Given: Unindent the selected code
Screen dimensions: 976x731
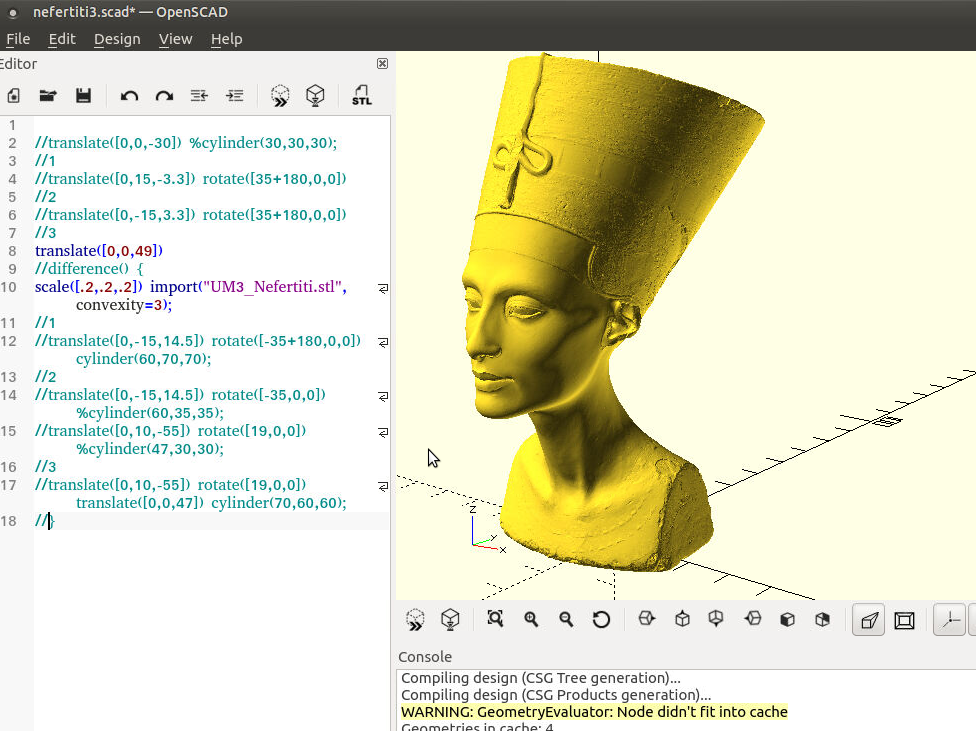Looking at the screenshot, I should click(x=199, y=95).
